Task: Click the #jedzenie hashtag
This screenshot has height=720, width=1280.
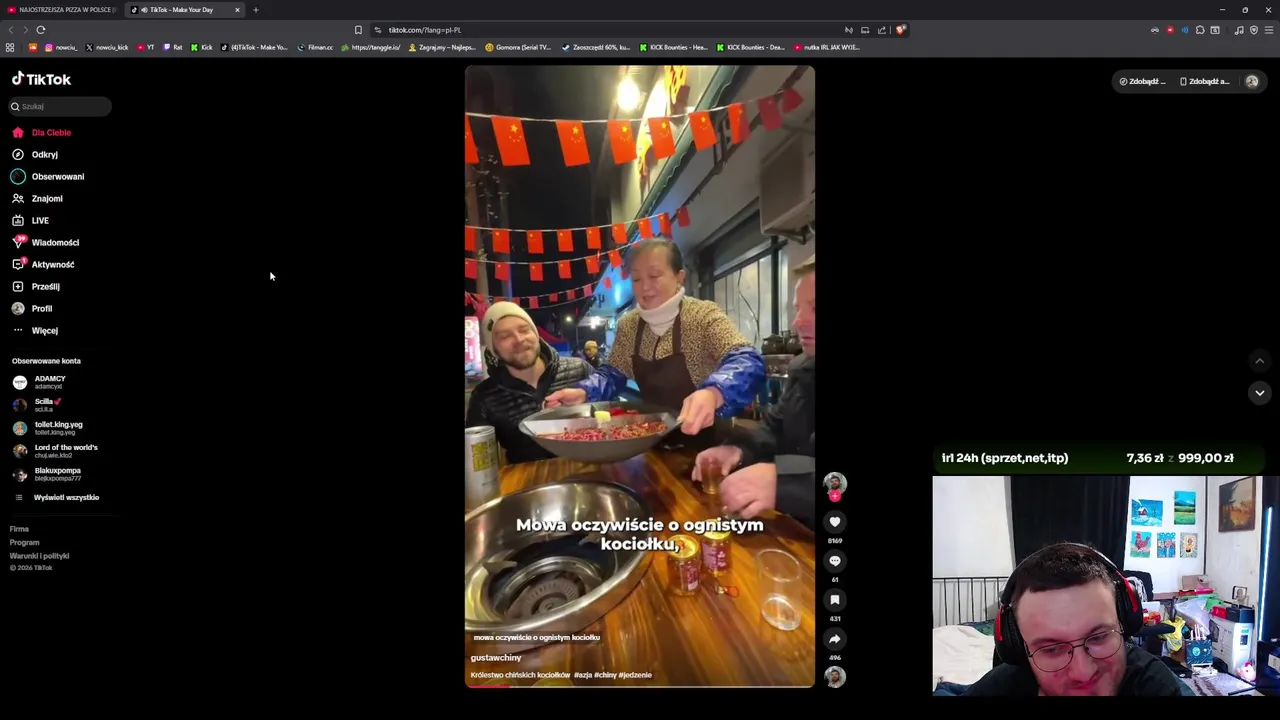Action: tap(635, 675)
